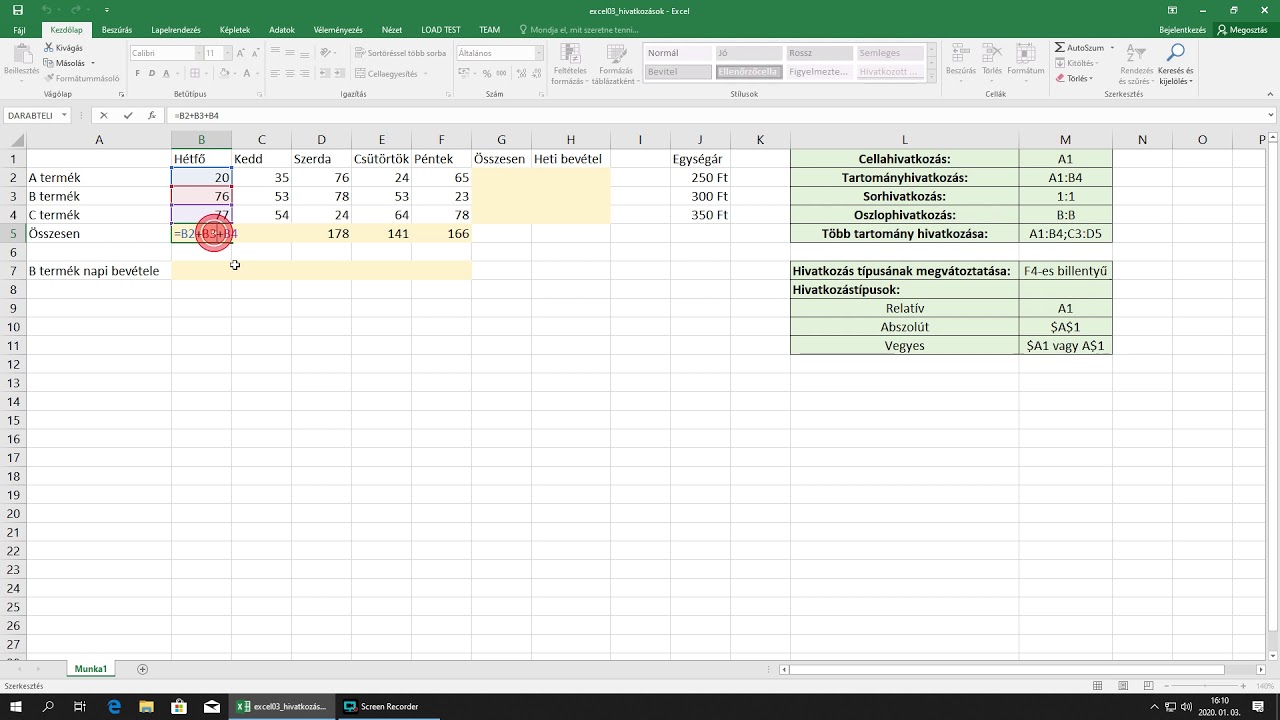Cancel the formula entry with the X icon
1280x720 pixels.
[x=104, y=116]
